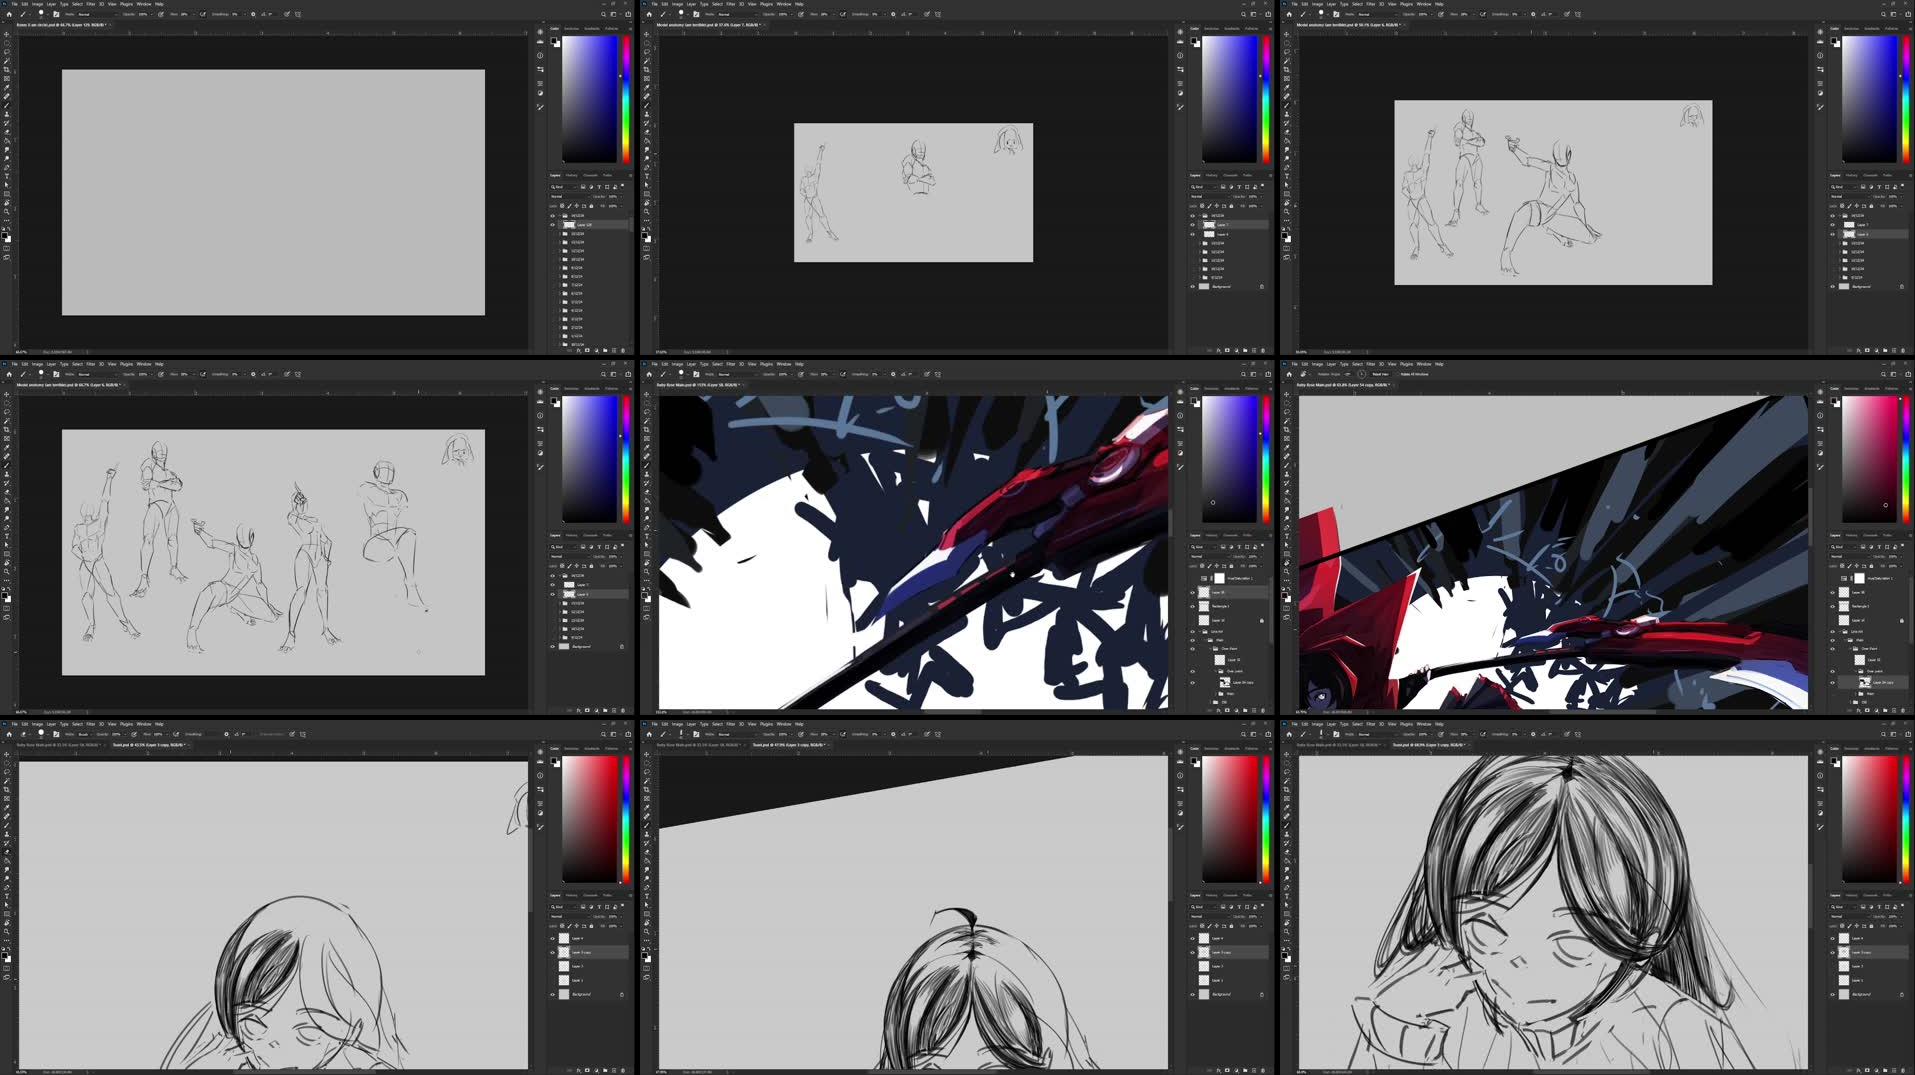The image size is (1915, 1075).
Task: Switch to Swatches tab in middle-left window
Action: click(572, 389)
